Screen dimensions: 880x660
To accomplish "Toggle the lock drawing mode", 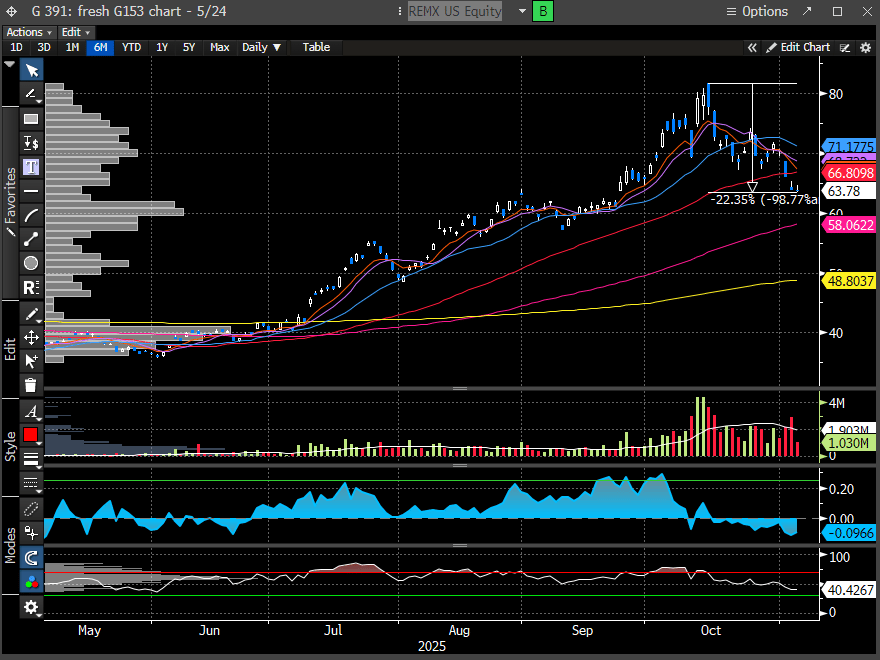I will coord(31,533).
